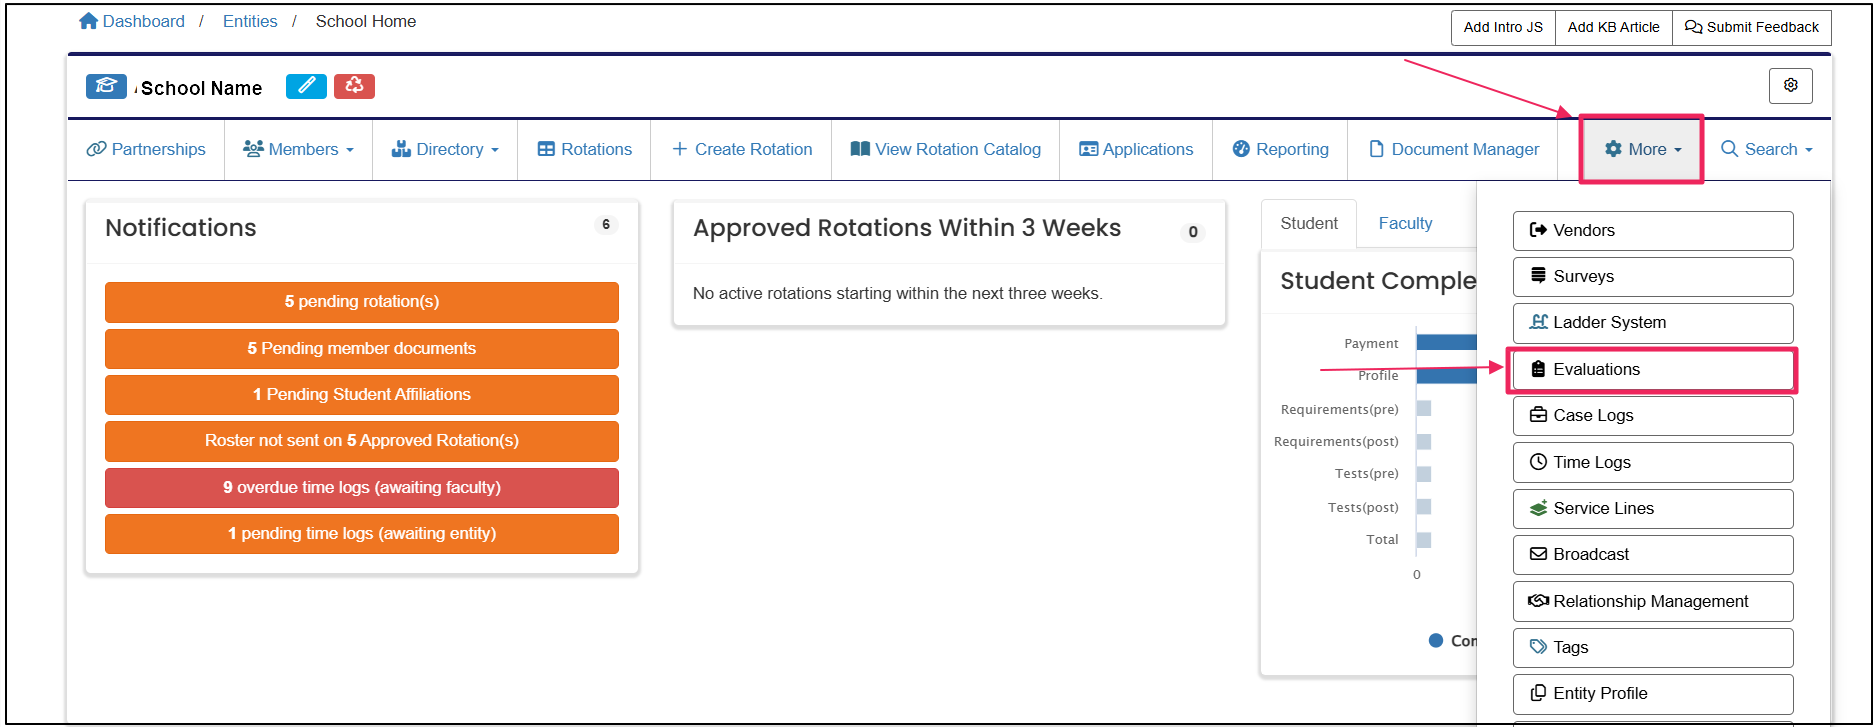
Task: Open the Search dropdown
Action: 1767,149
